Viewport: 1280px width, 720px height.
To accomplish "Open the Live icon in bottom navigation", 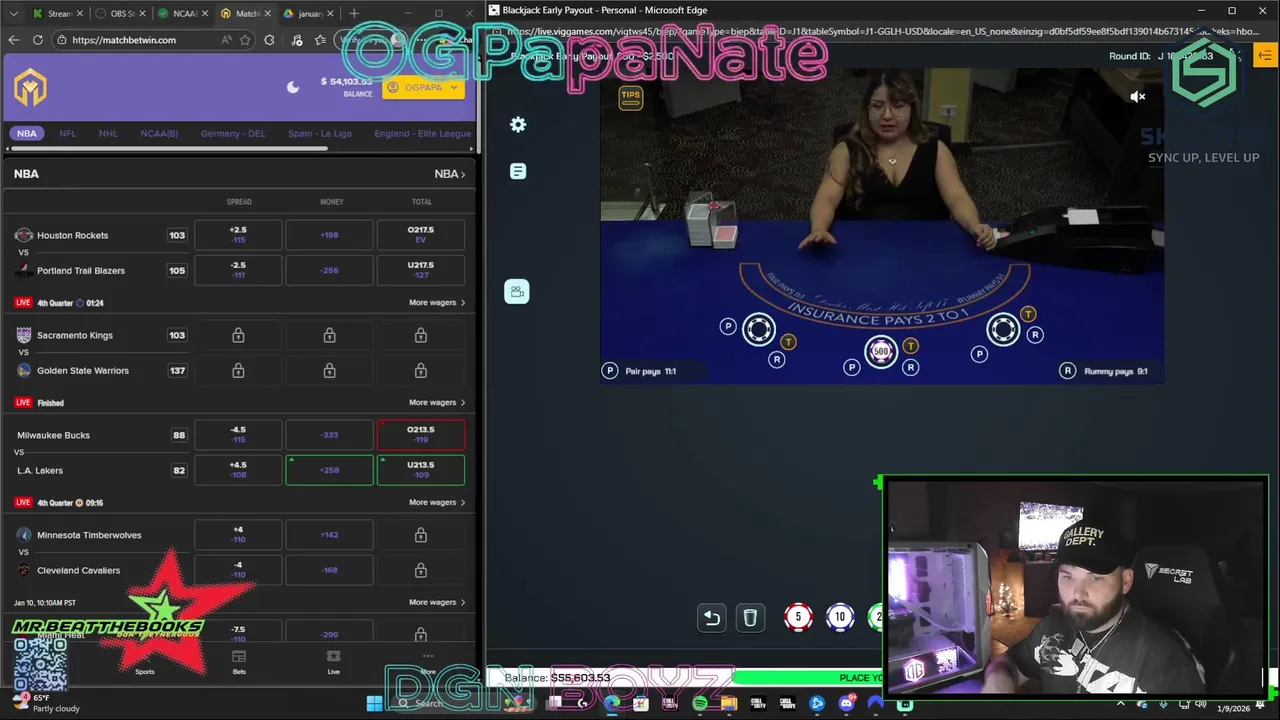I will 333,661.
